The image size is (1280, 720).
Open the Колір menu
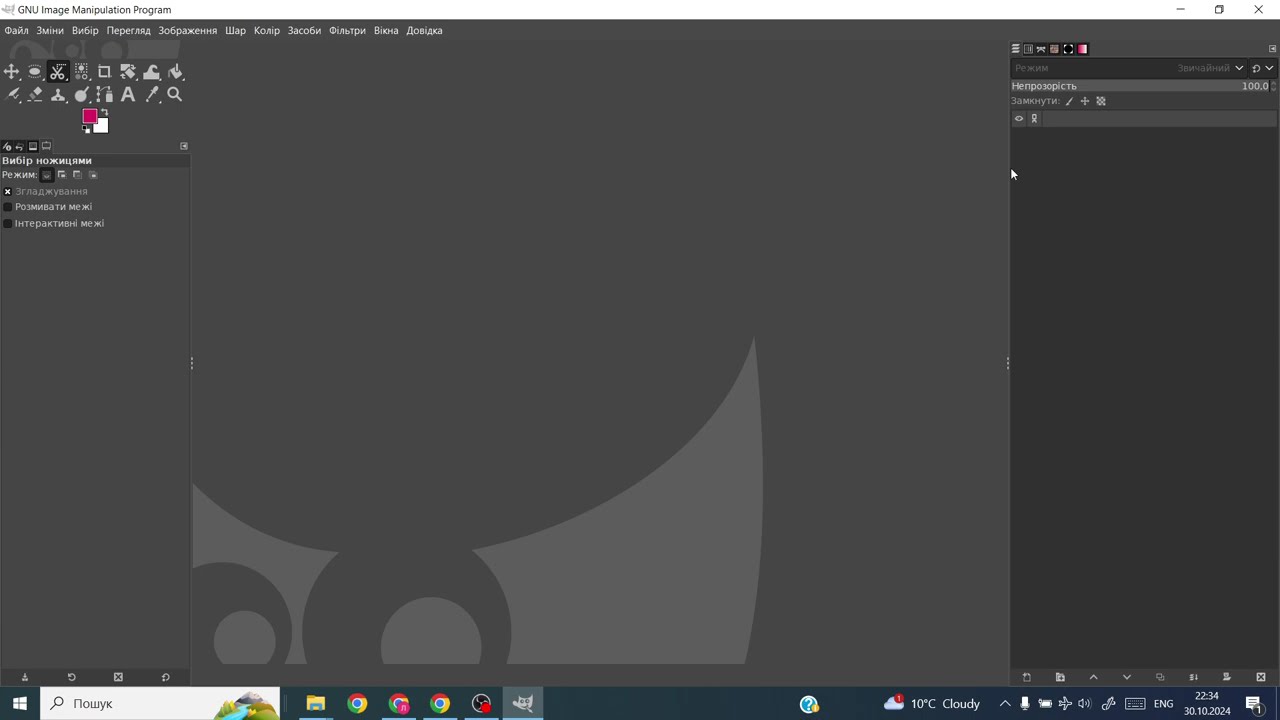(x=267, y=30)
